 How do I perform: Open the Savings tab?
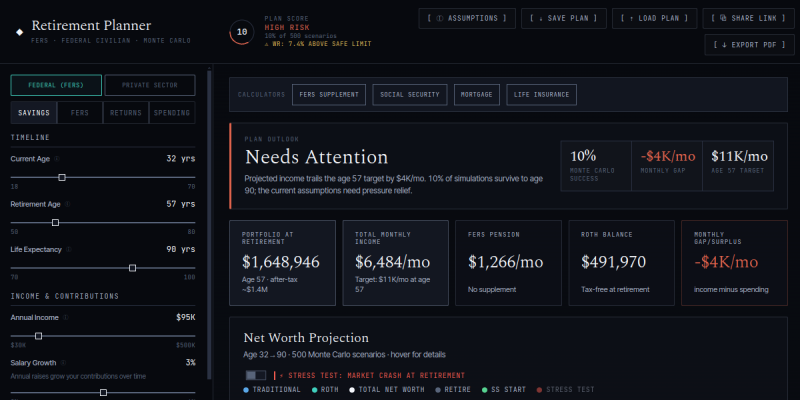point(34,113)
